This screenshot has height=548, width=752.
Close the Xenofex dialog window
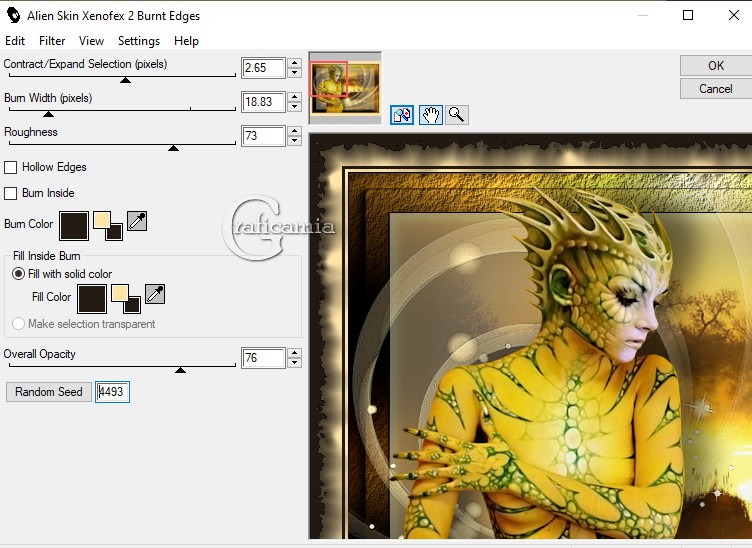click(734, 15)
